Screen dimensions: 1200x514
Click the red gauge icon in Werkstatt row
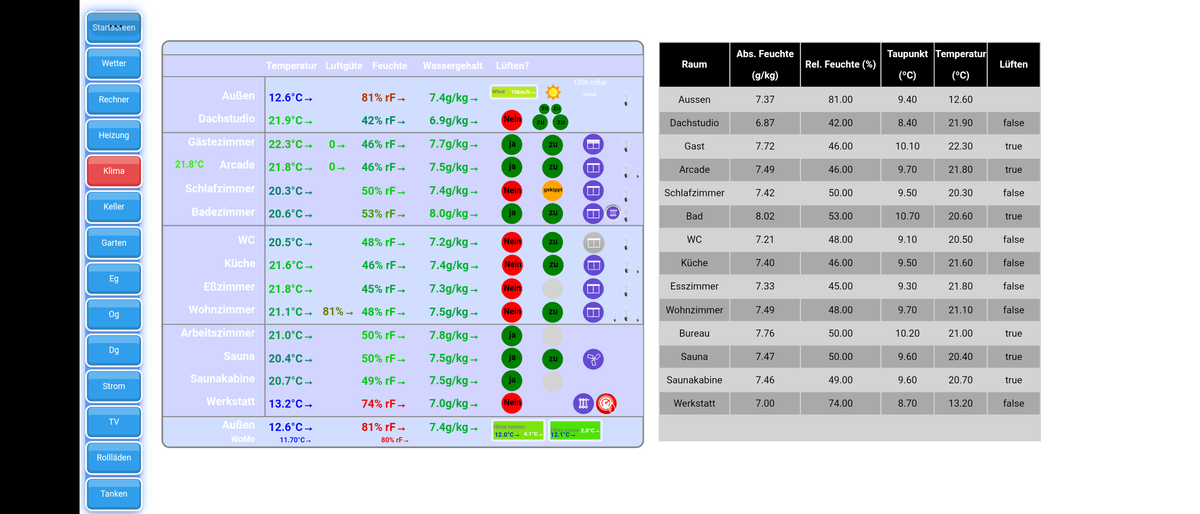606,403
